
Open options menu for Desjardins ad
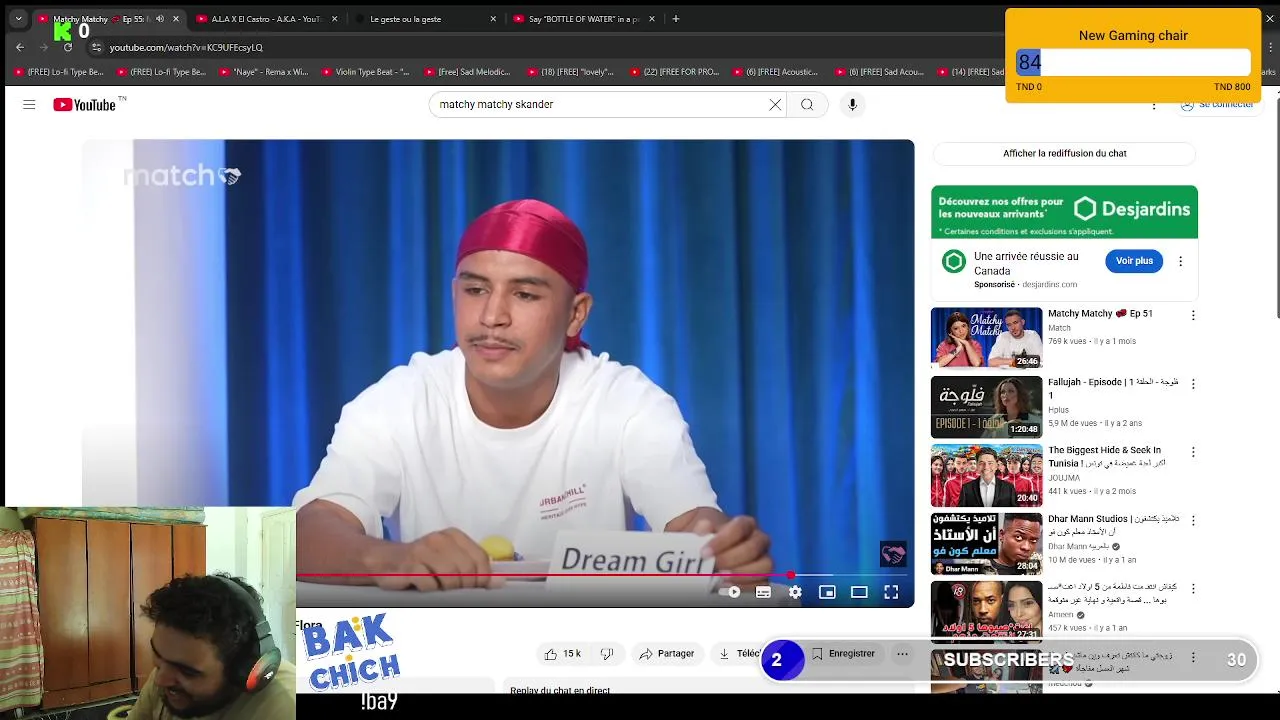click(1180, 261)
